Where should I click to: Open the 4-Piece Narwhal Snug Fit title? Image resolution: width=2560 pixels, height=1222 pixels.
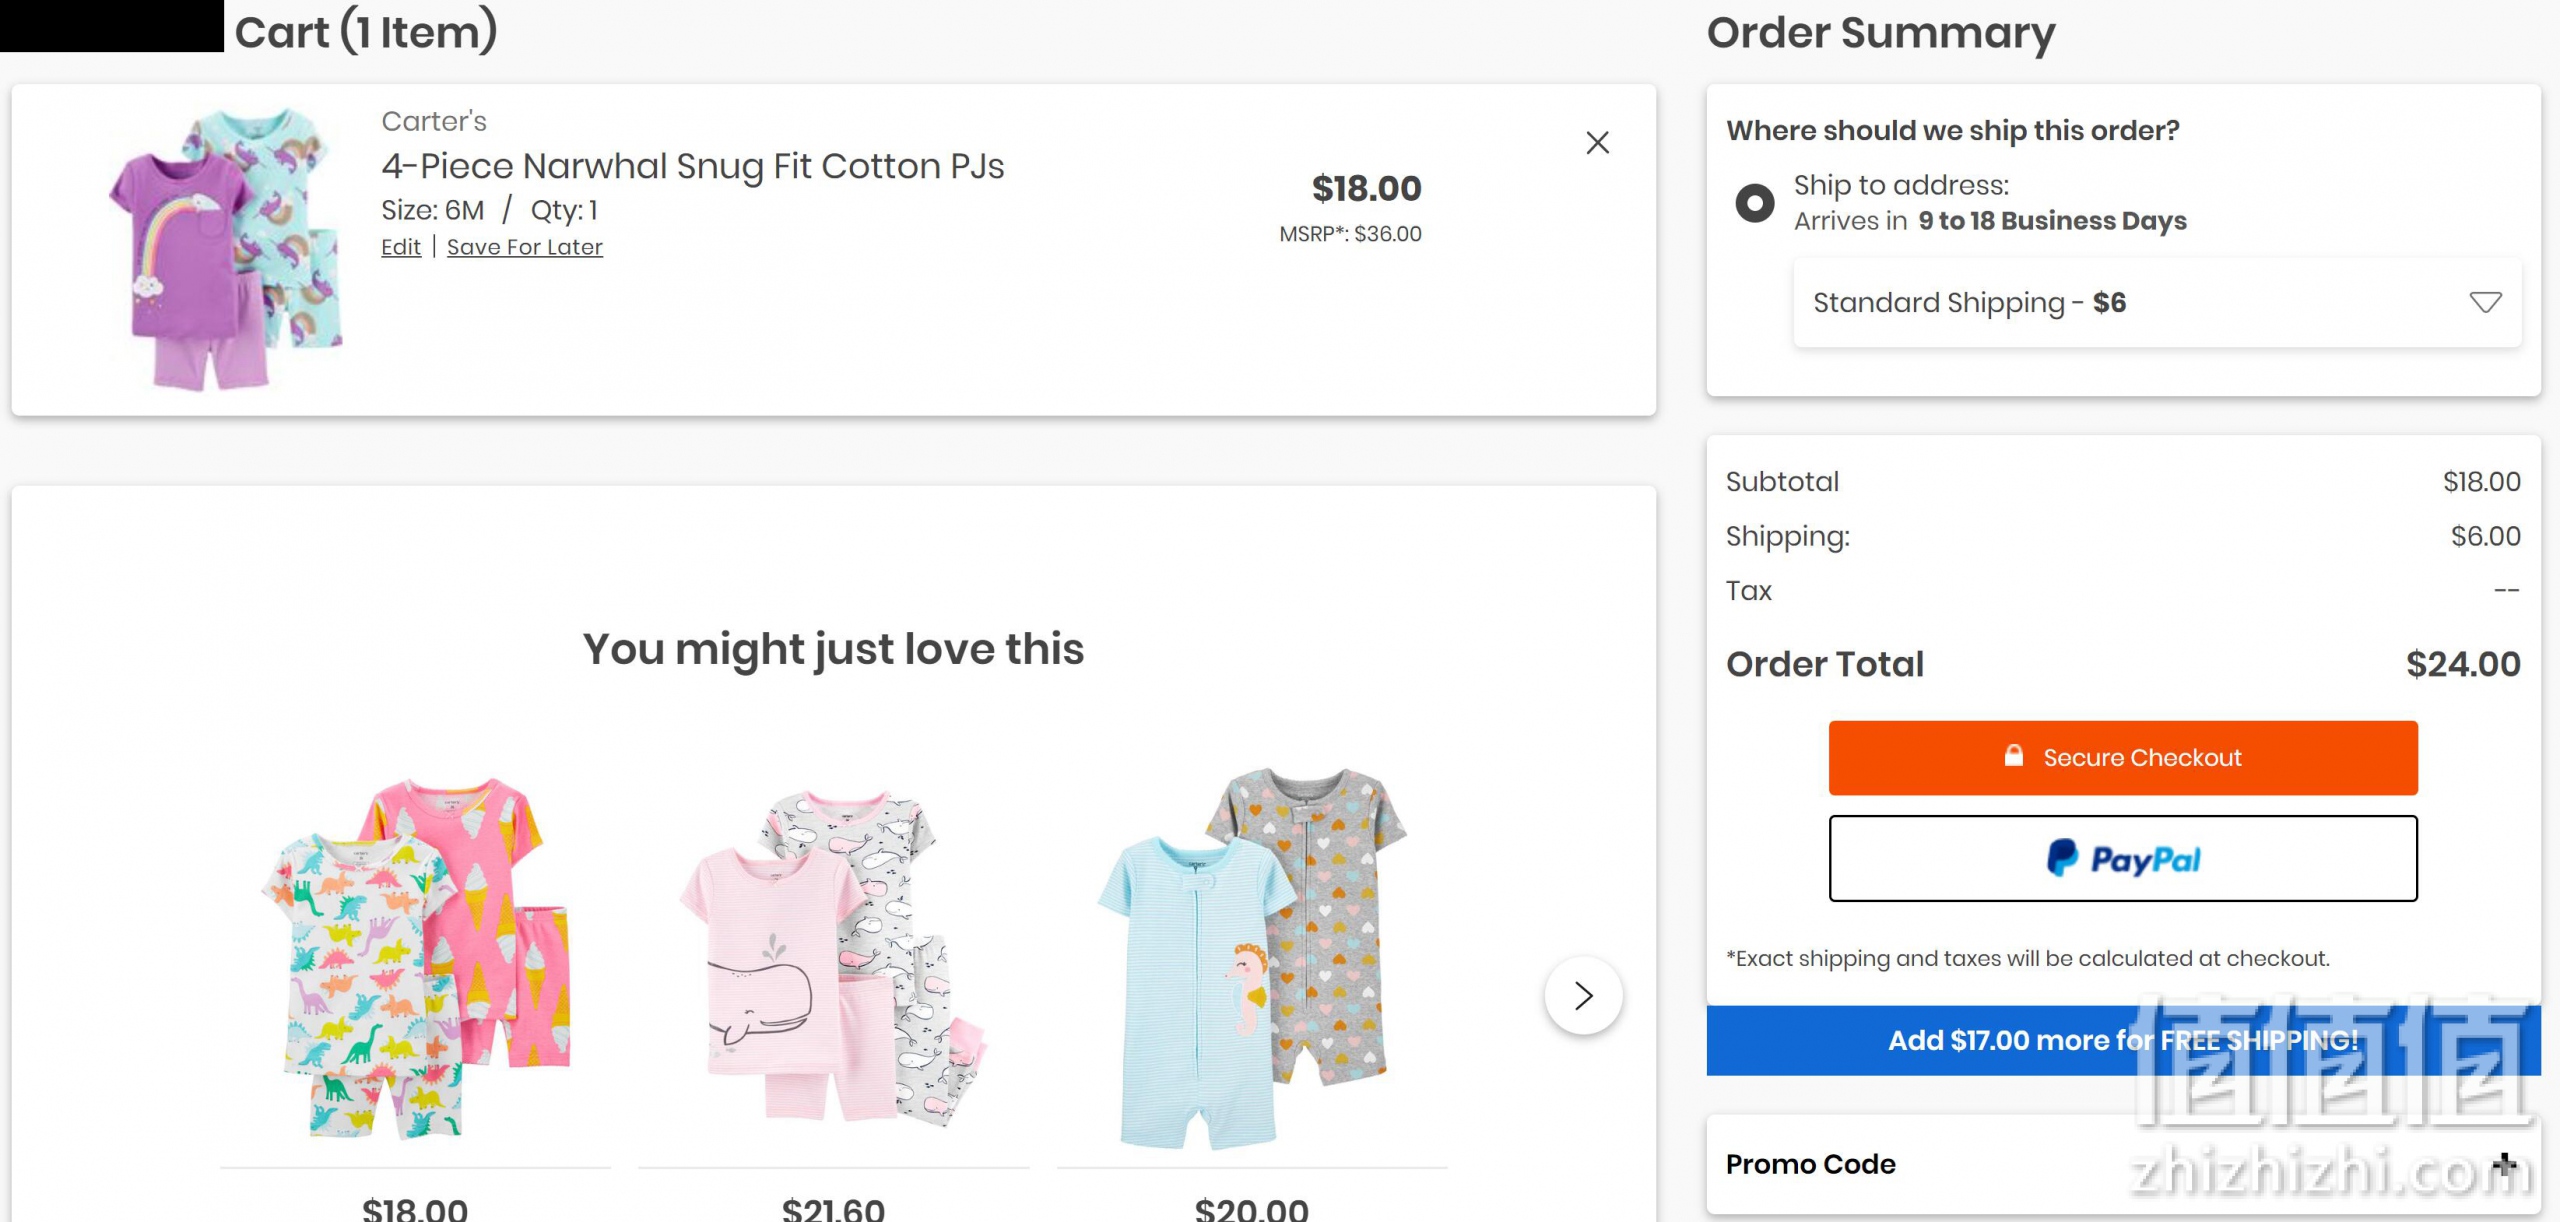pos(693,166)
